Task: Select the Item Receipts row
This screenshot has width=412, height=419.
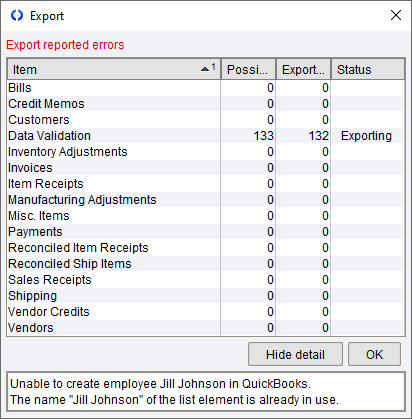Action: click(206, 184)
